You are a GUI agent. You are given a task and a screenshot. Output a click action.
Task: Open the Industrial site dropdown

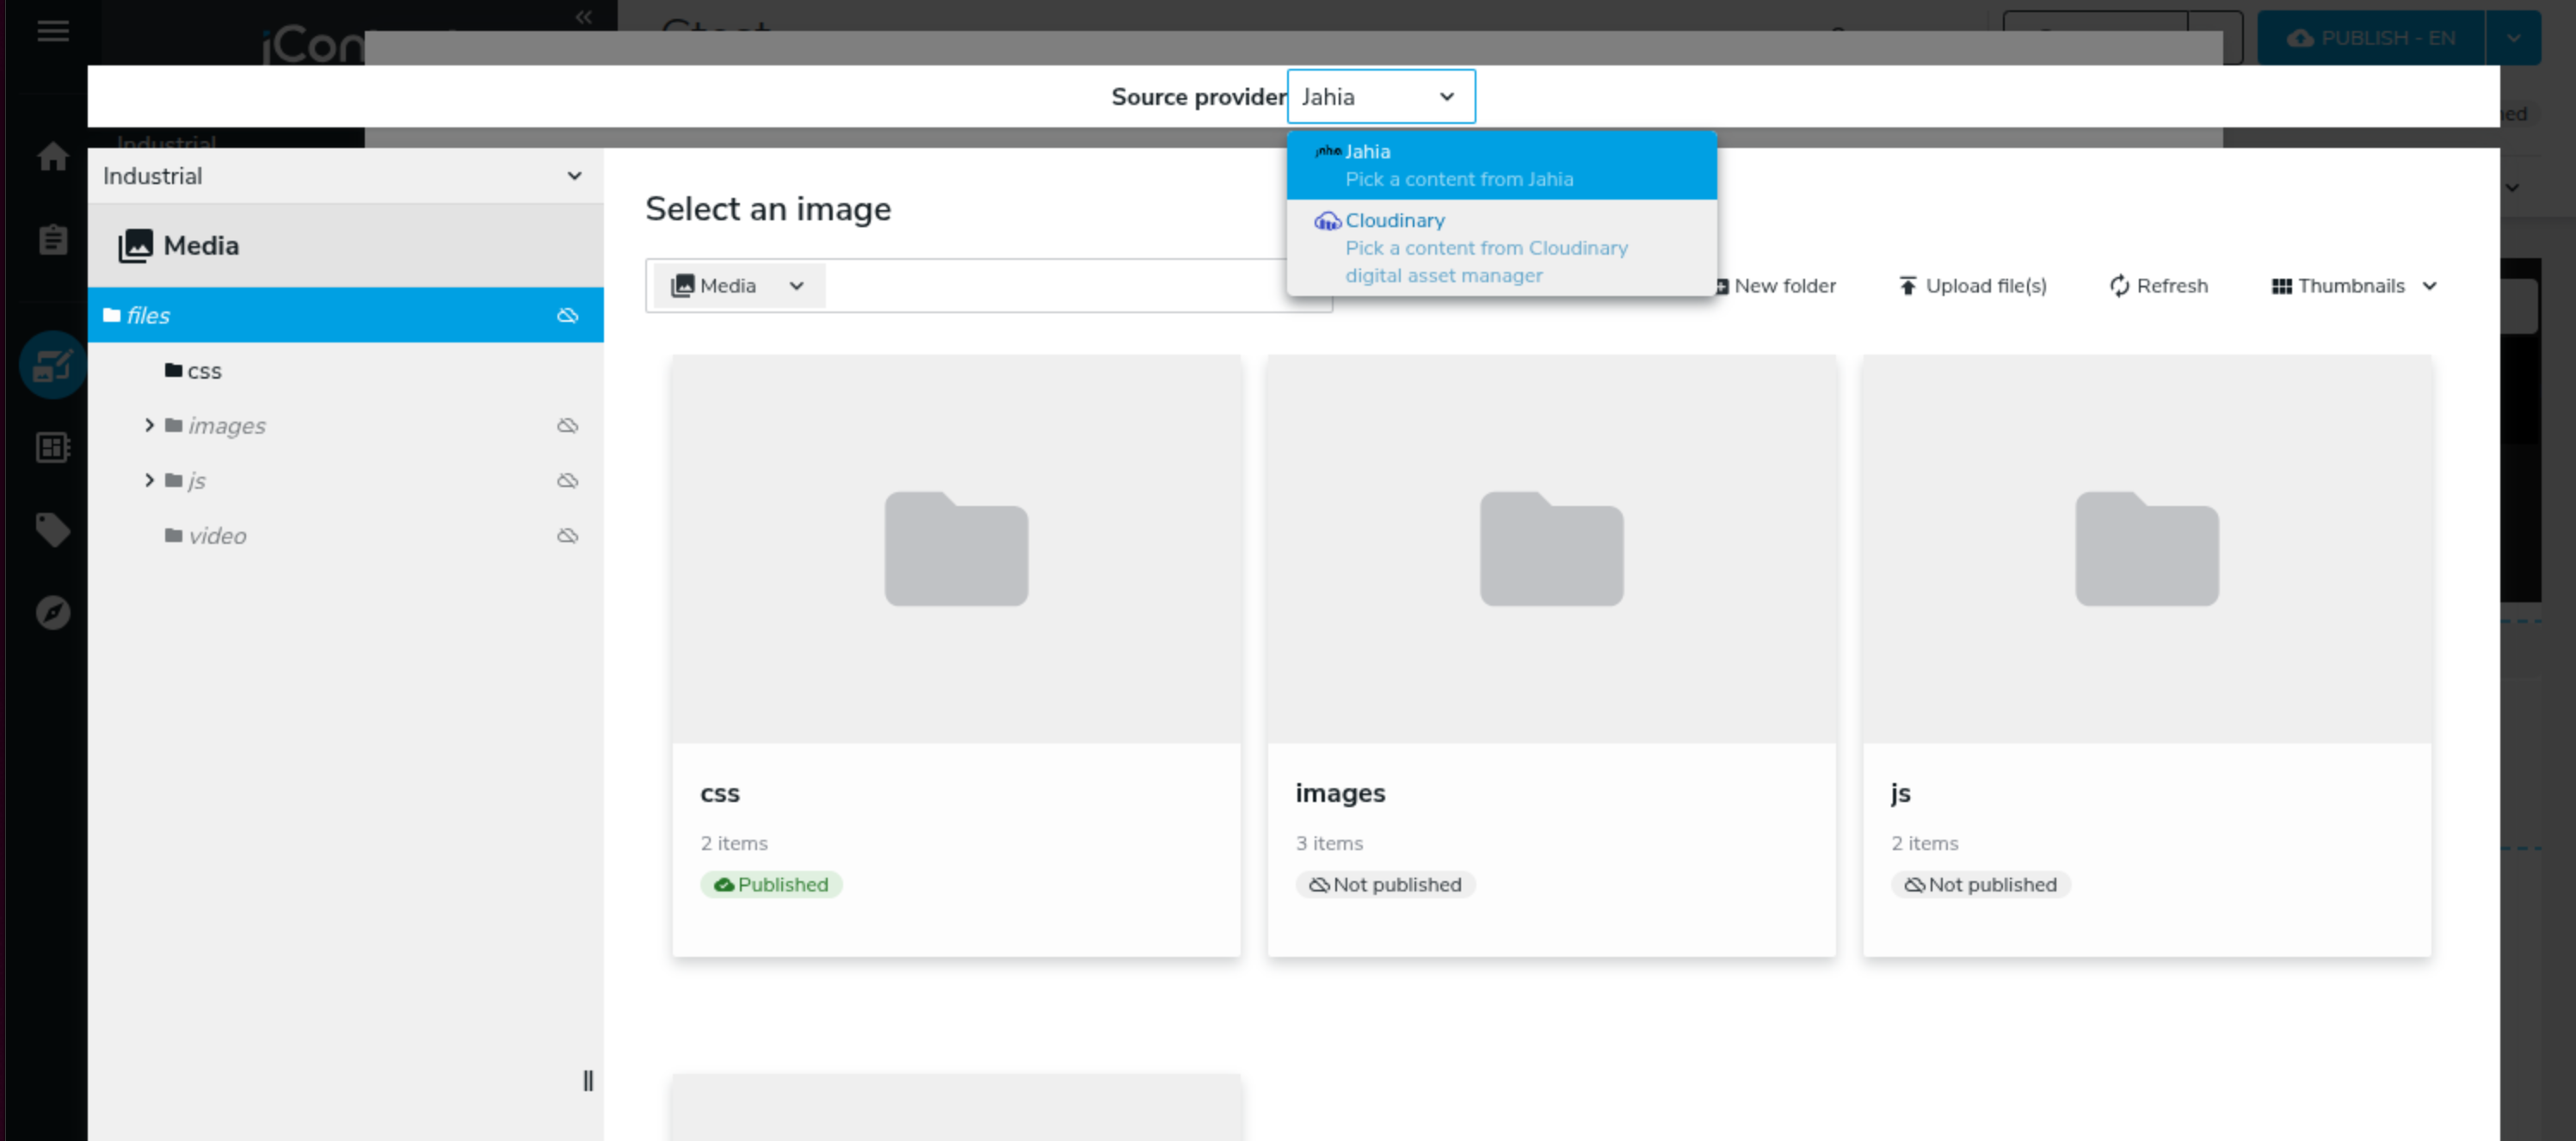(344, 176)
